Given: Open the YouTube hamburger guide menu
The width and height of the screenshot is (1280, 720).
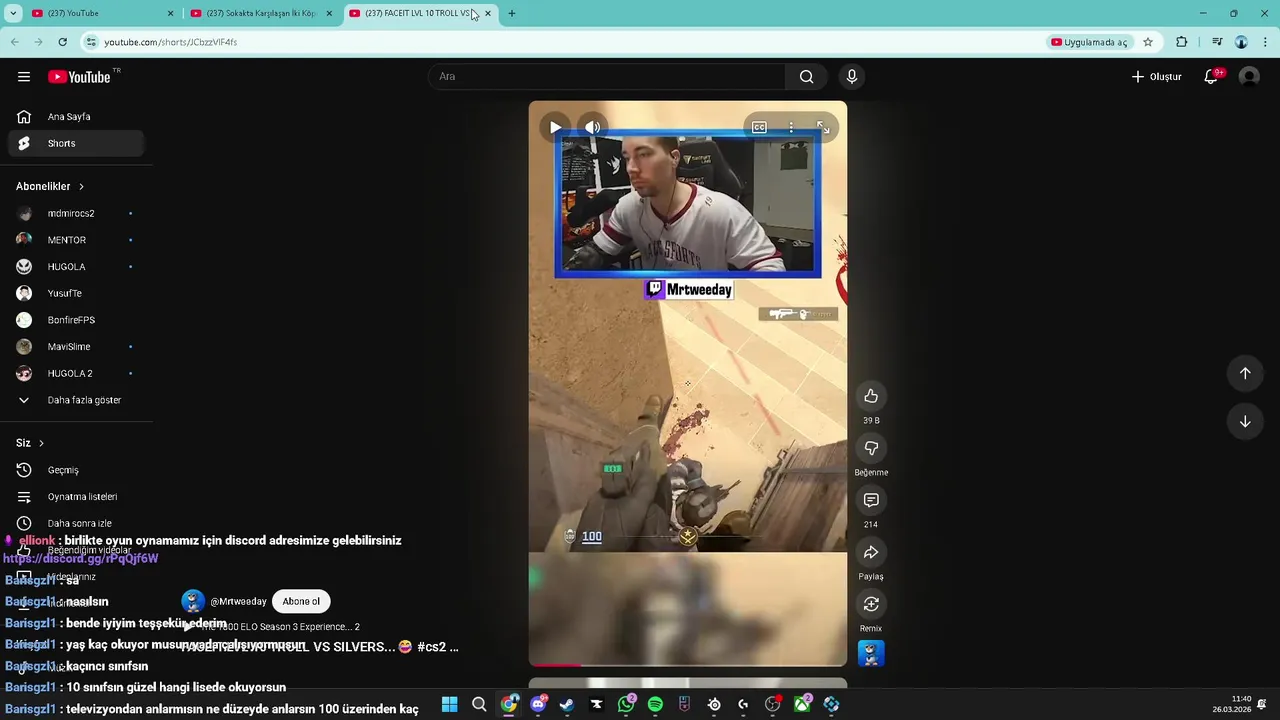Looking at the screenshot, I should coord(24,77).
